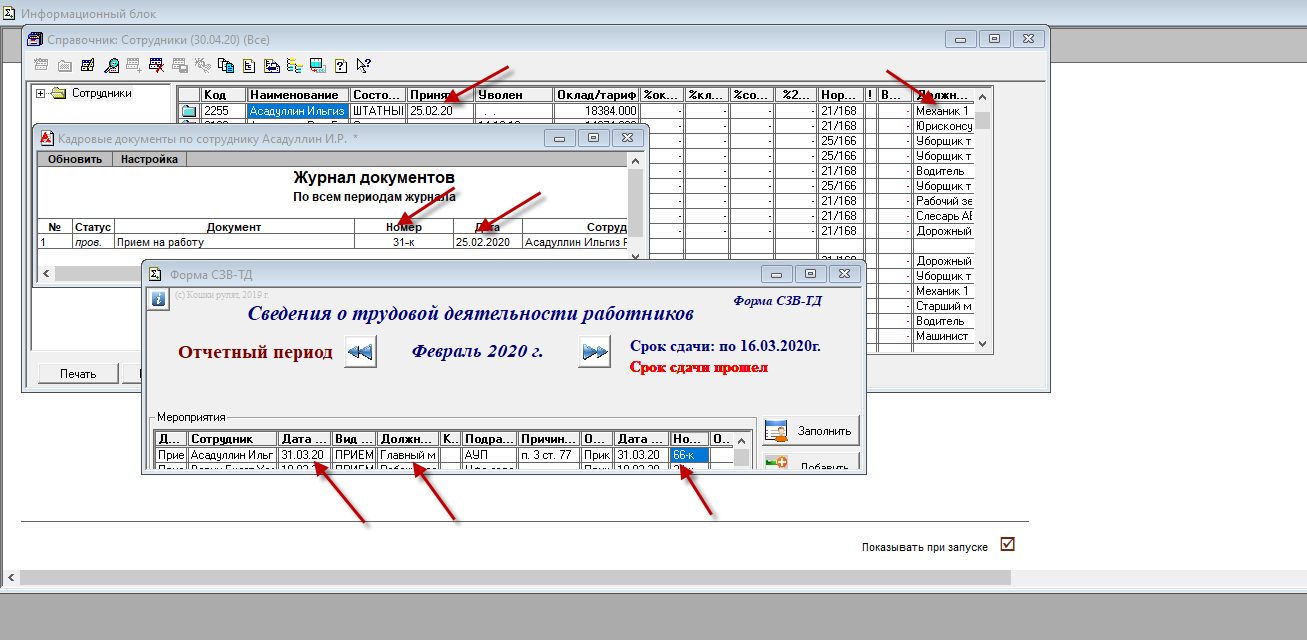
Task: Click the Асадуллин Ильг cell in Мероприятия
Action: coord(233,455)
